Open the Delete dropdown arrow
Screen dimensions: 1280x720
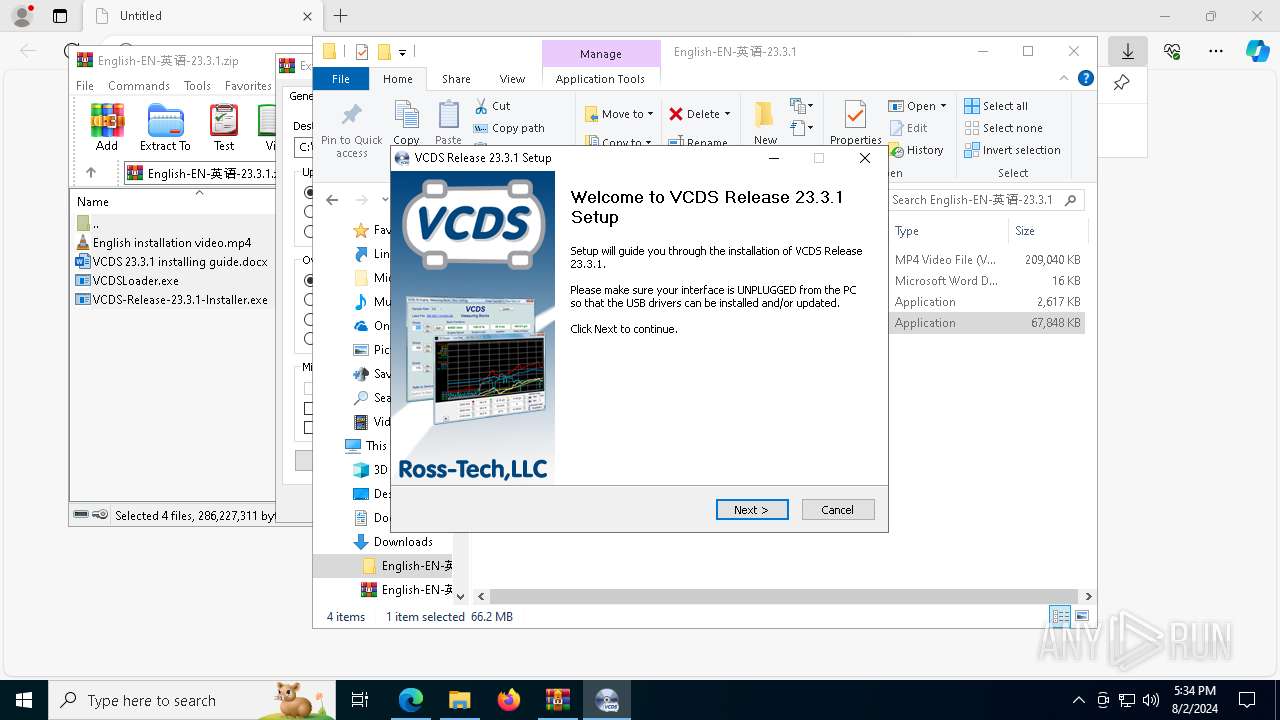click(x=727, y=114)
